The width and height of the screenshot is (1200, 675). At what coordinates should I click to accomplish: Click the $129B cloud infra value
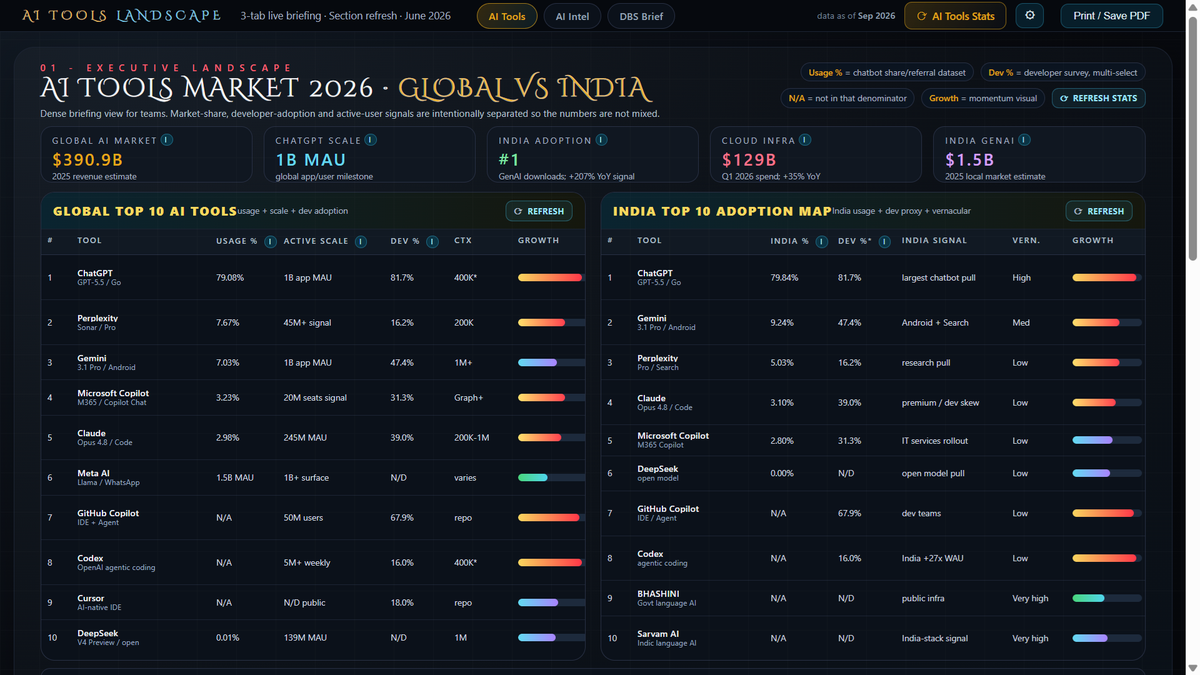[x=749, y=160]
